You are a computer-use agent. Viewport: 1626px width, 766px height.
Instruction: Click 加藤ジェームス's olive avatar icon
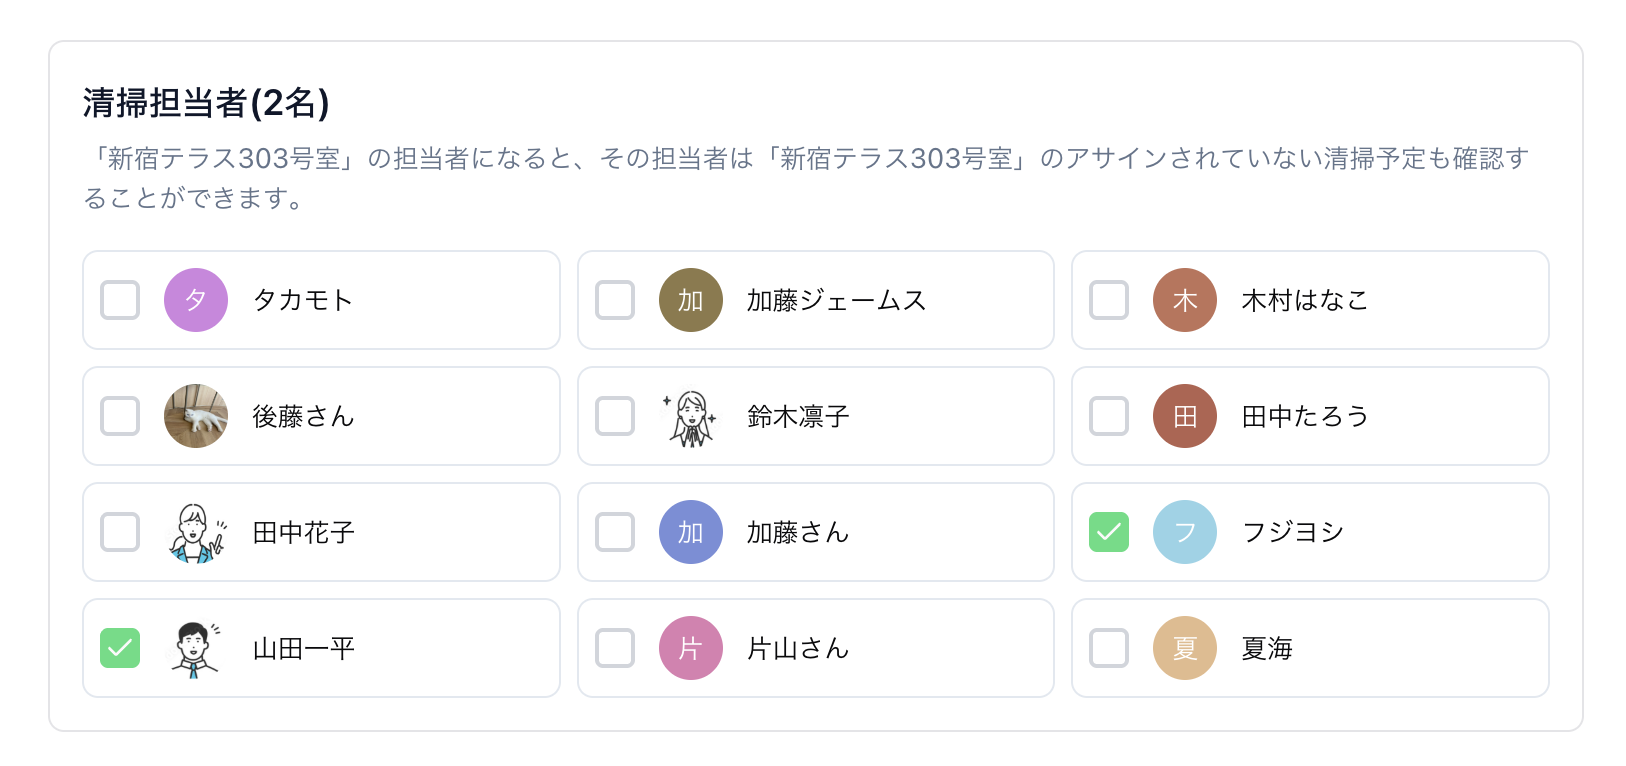[691, 300]
